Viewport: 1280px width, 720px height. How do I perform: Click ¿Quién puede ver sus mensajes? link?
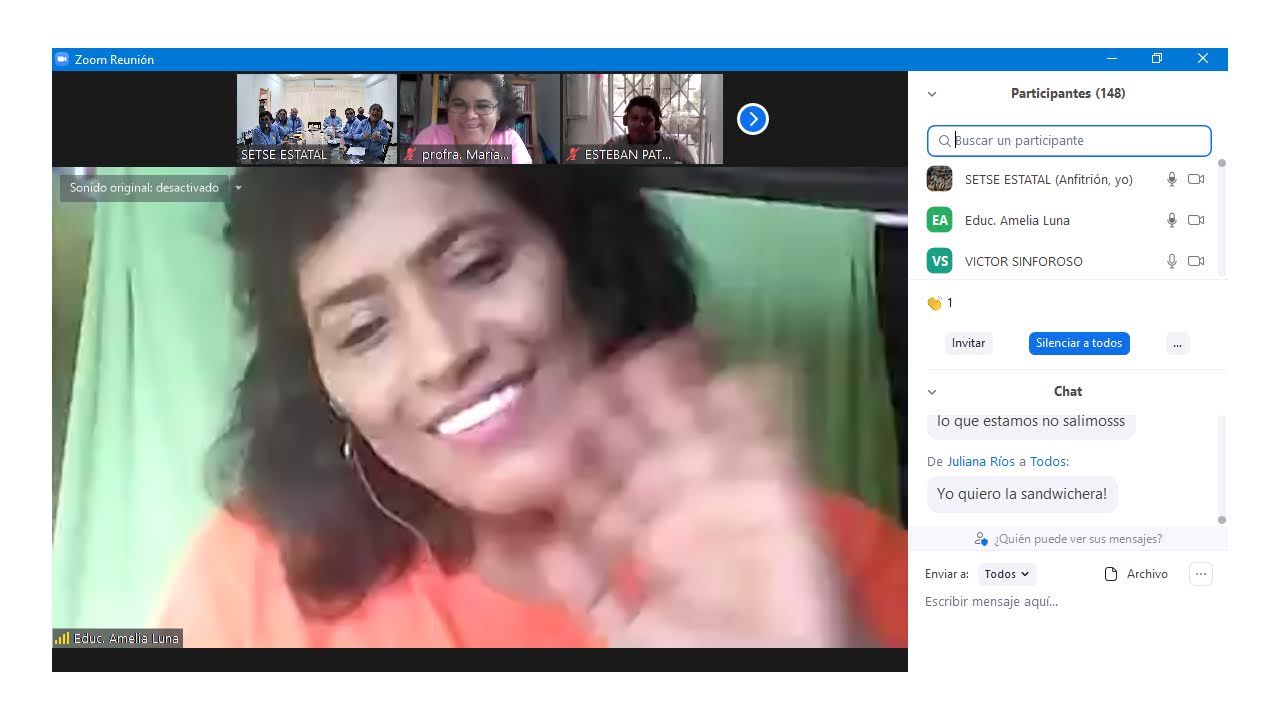(1078, 539)
